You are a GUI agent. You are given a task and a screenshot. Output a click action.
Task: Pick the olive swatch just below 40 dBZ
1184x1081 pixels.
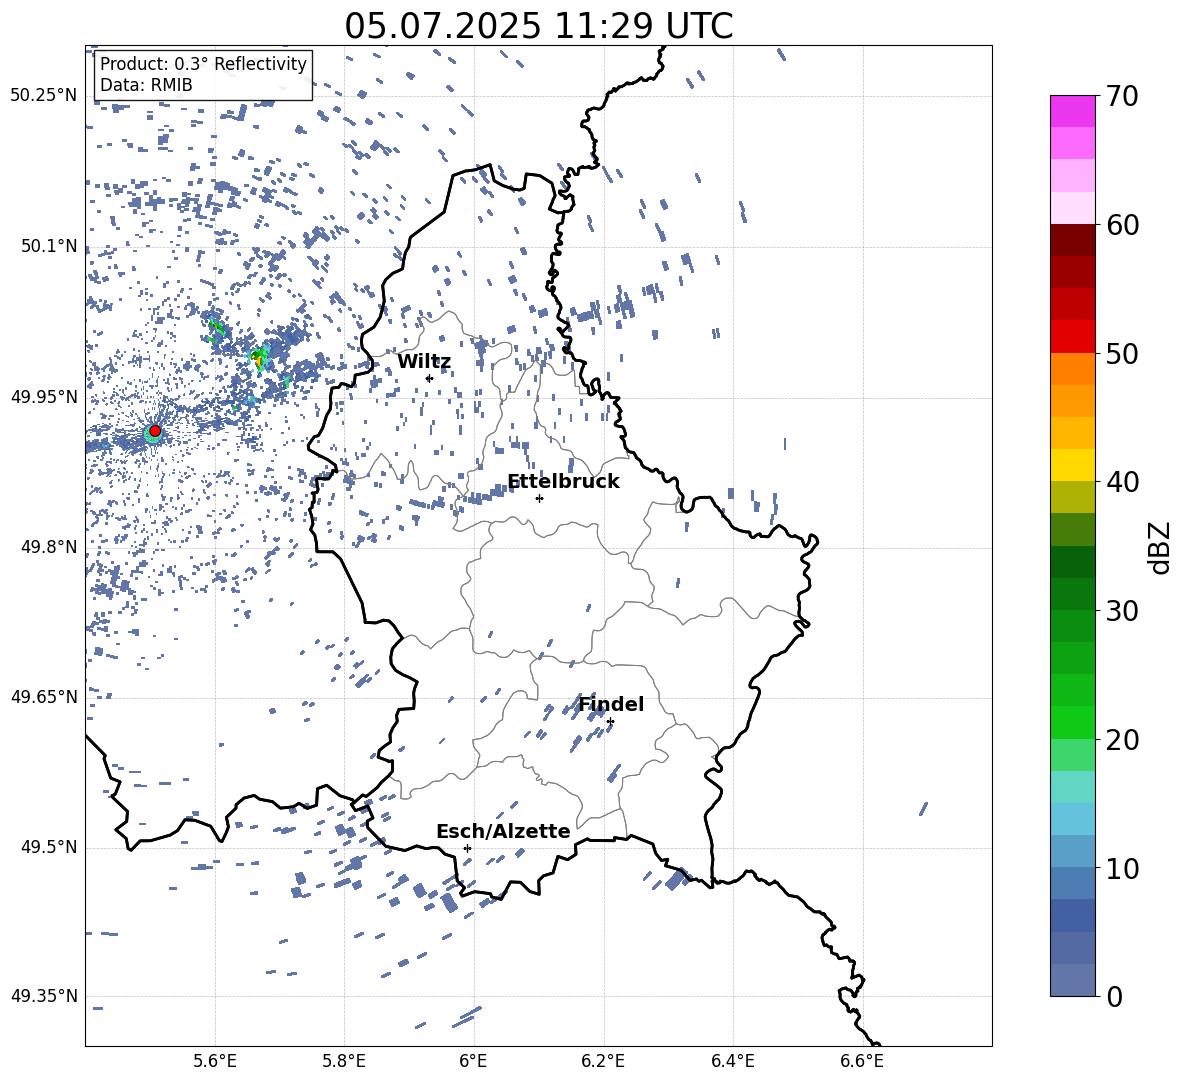(x=1072, y=497)
